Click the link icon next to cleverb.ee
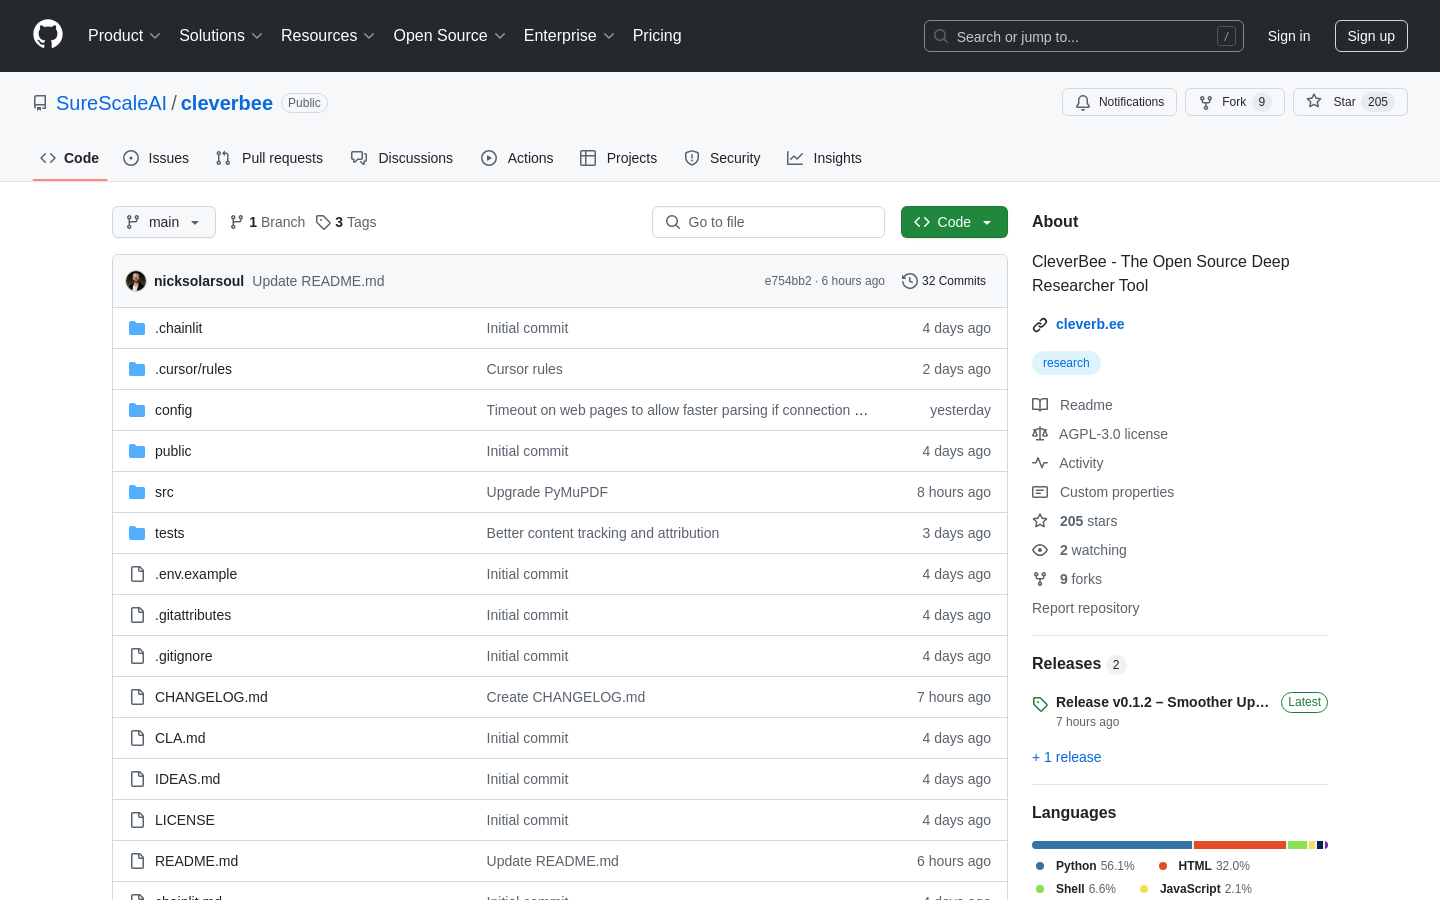The height and width of the screenshot is (900, 1440). pos(1040,325)
